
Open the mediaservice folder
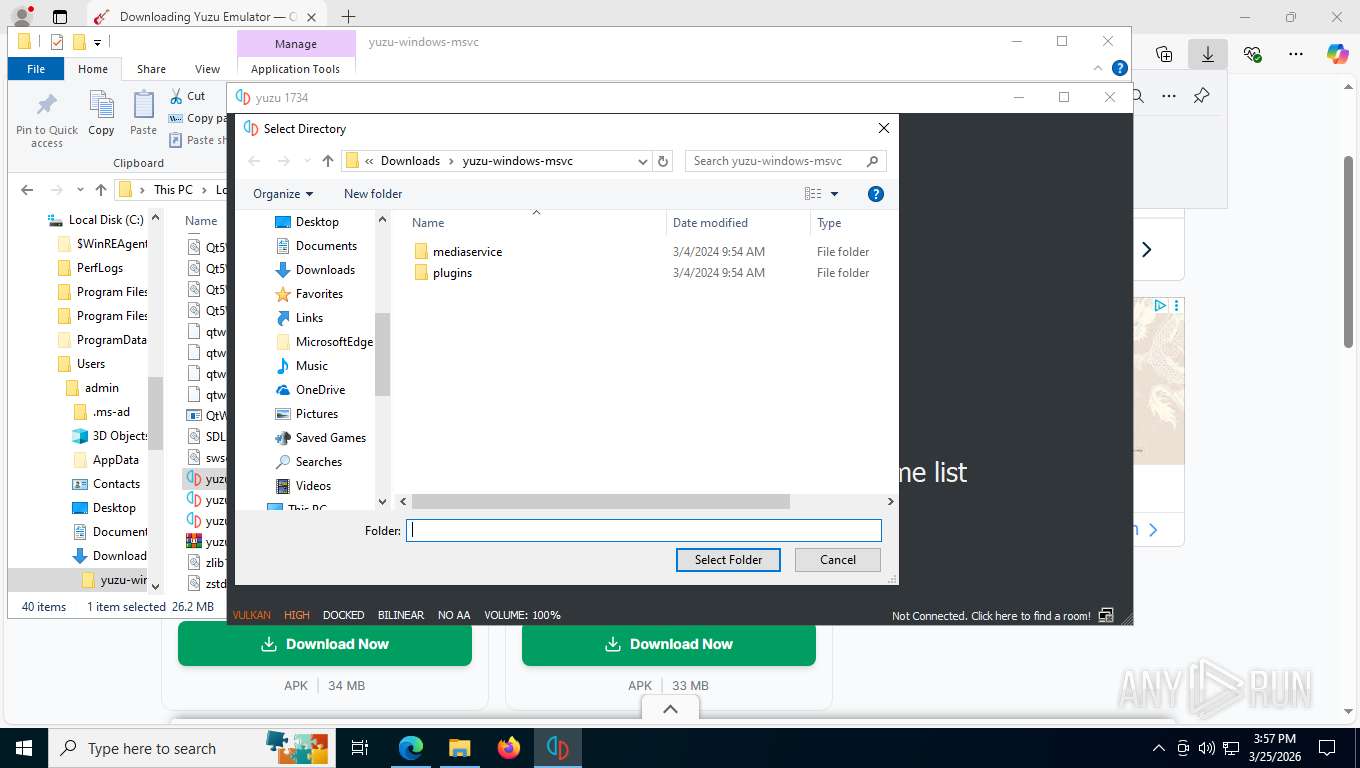point(467,252)
